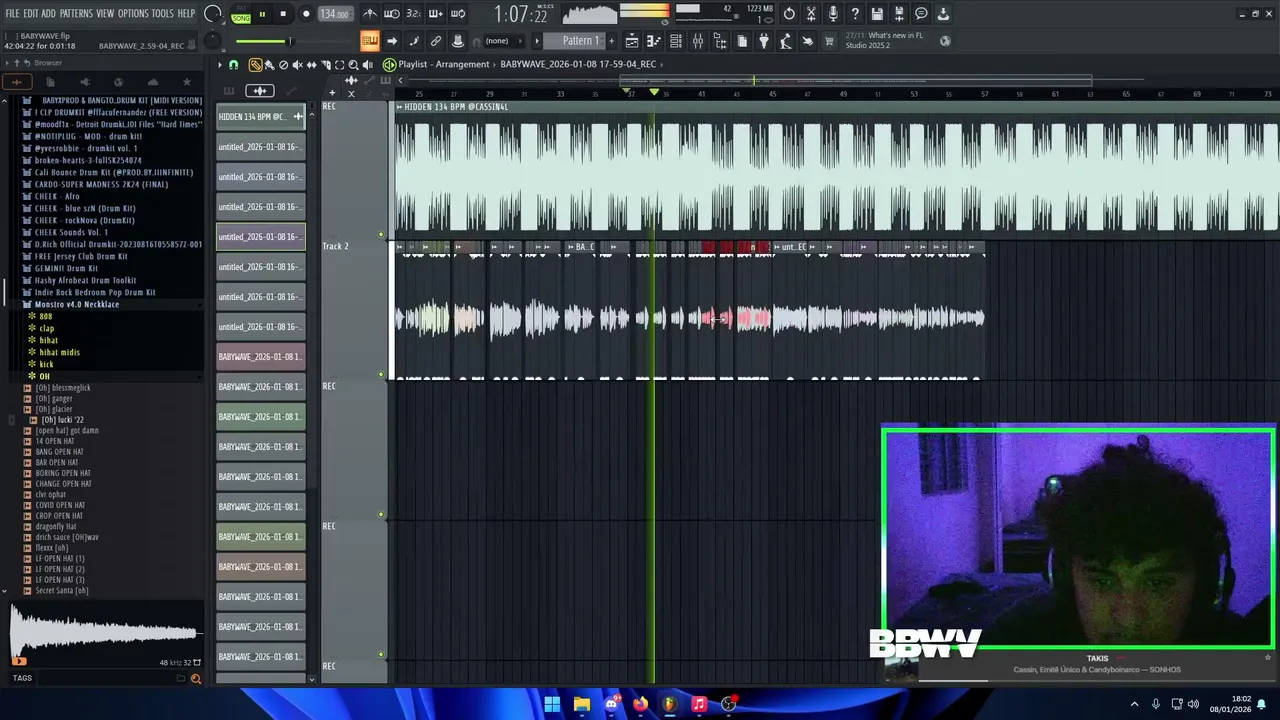This screenshot has height=720, width=1280.
Task: Open the content library shopping cart
Action: click(x=828, y=41)
